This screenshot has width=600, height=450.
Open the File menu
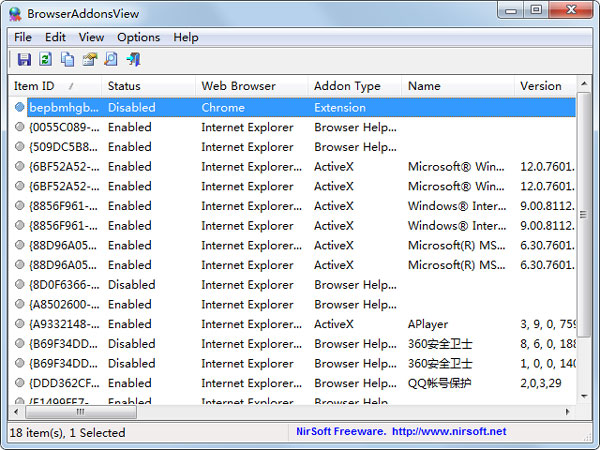click(x=23, y=38)
